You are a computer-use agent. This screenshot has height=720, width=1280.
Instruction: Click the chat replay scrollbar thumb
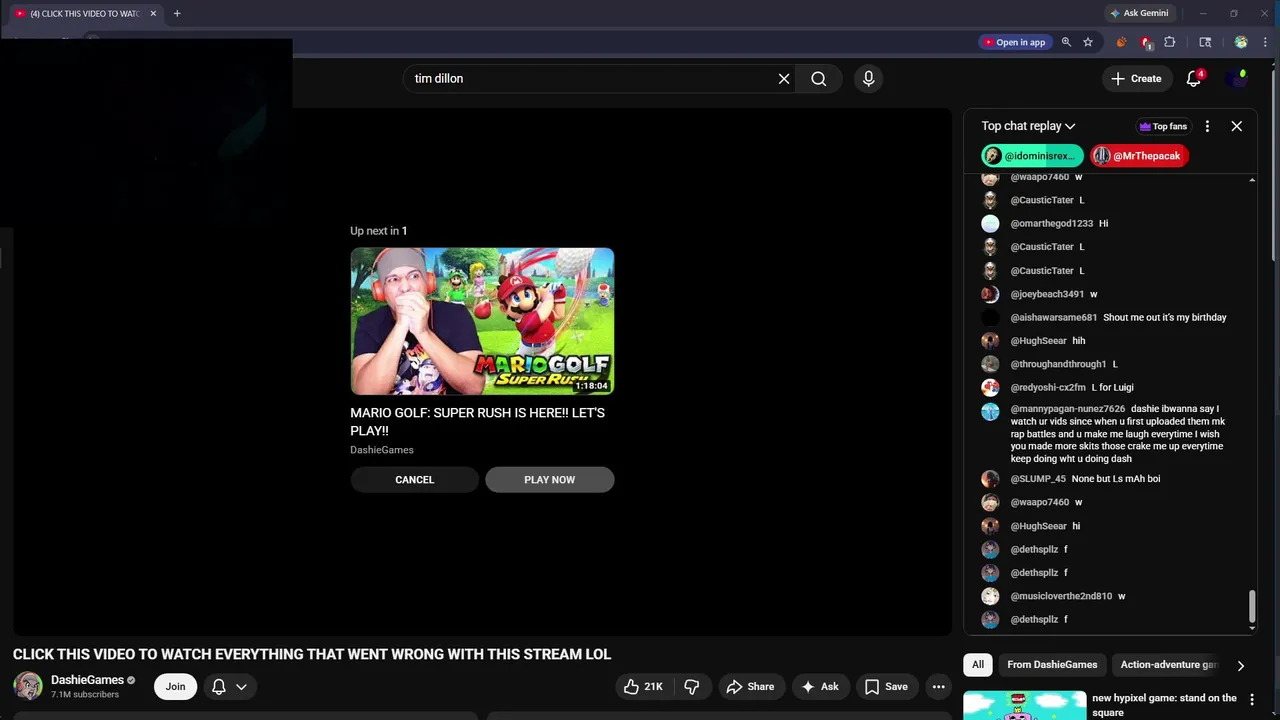(1252, 605)
